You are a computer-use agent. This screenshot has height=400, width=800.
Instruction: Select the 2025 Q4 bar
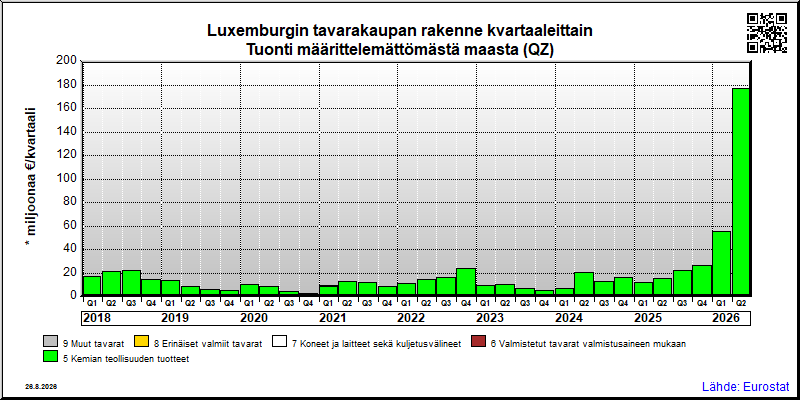point(702,280)
